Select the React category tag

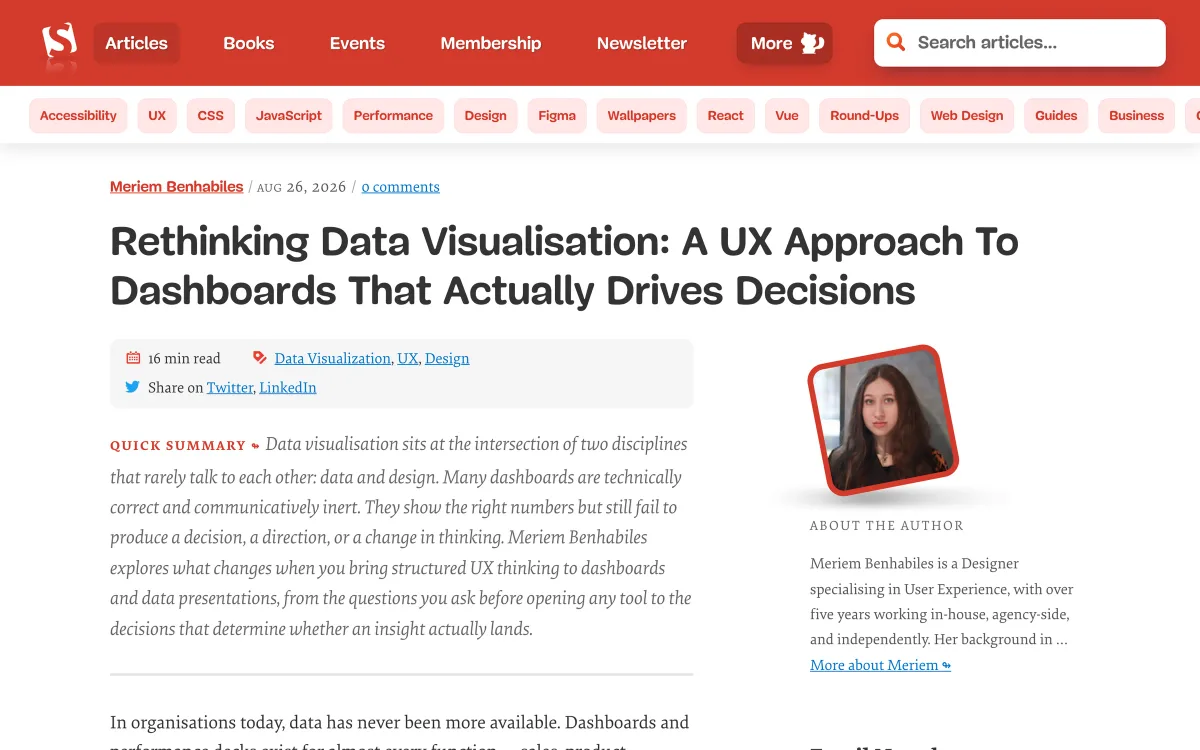pyautogui.click(x=726, y=116)
